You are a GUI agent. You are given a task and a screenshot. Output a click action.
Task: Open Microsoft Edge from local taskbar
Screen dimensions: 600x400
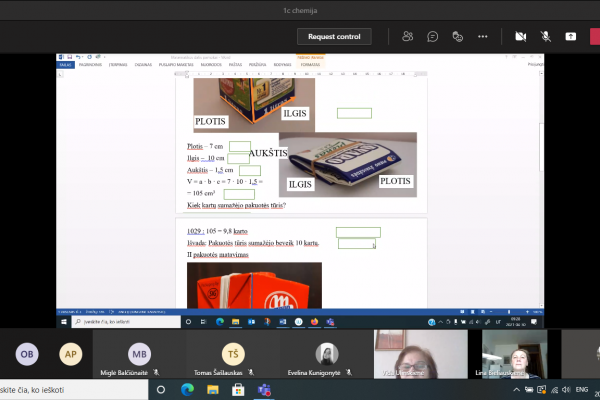[187, 390]
